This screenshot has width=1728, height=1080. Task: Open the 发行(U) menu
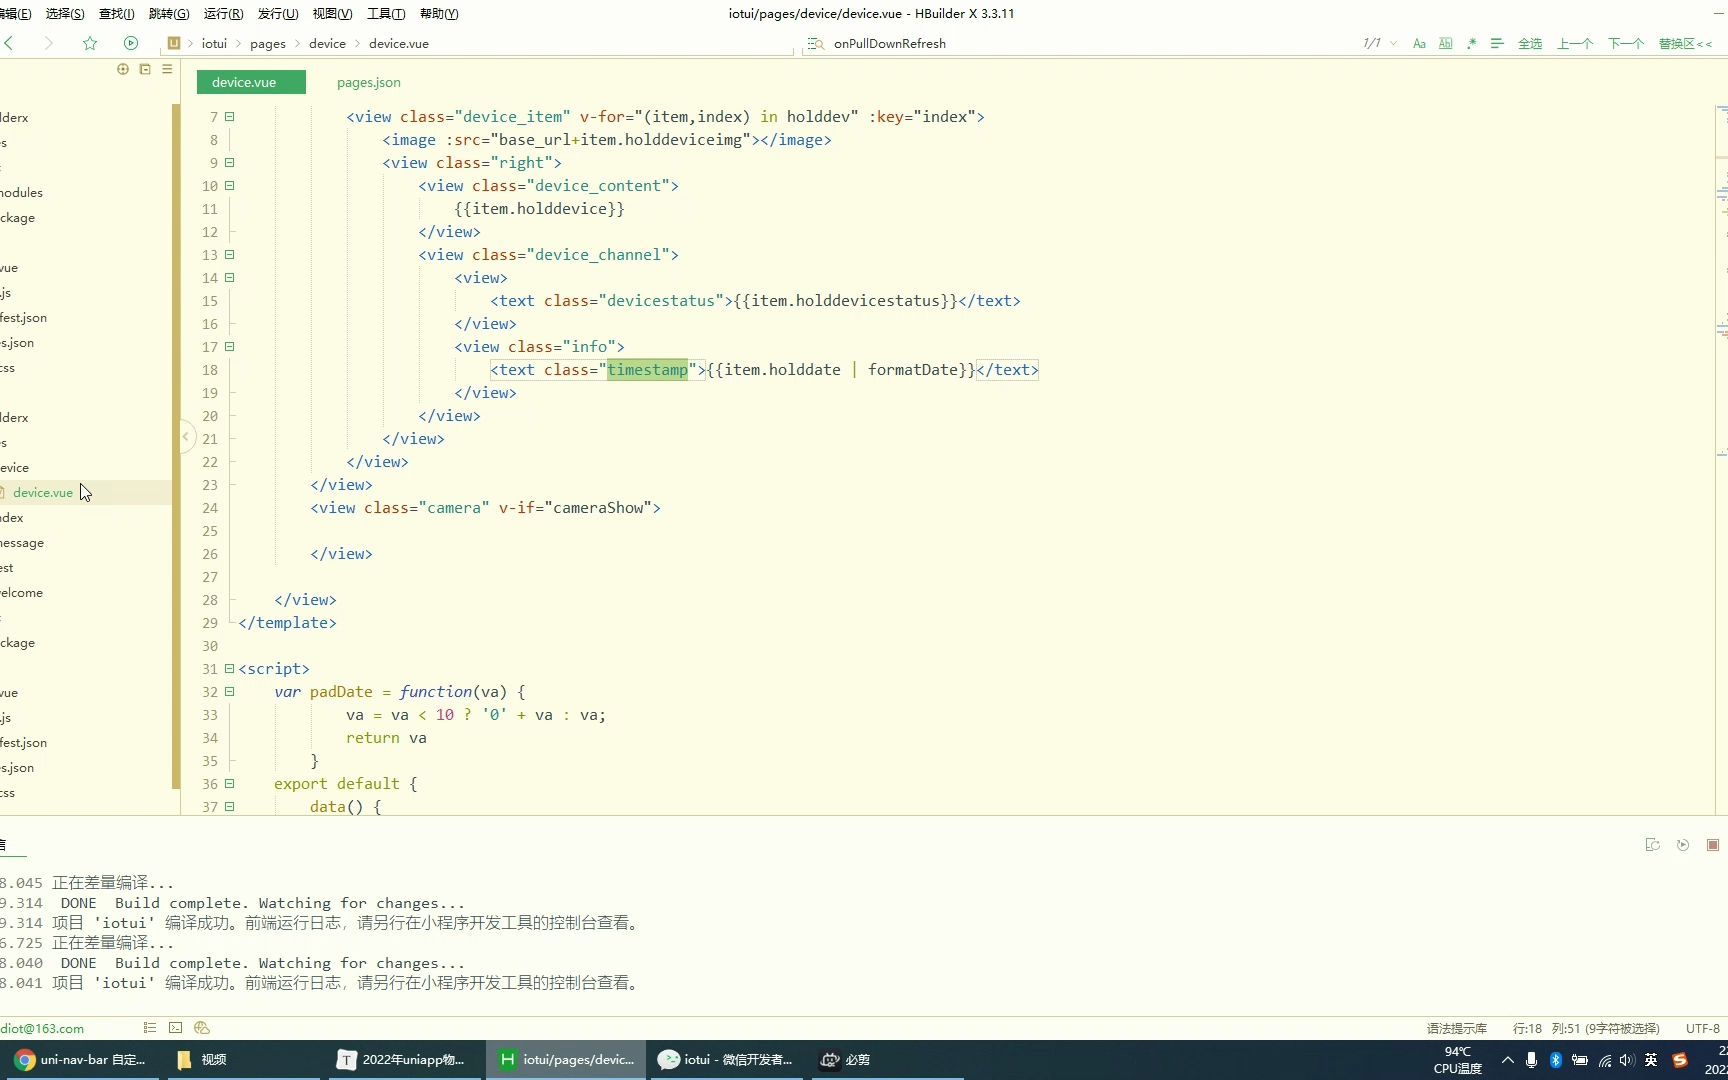coord(278,13)
